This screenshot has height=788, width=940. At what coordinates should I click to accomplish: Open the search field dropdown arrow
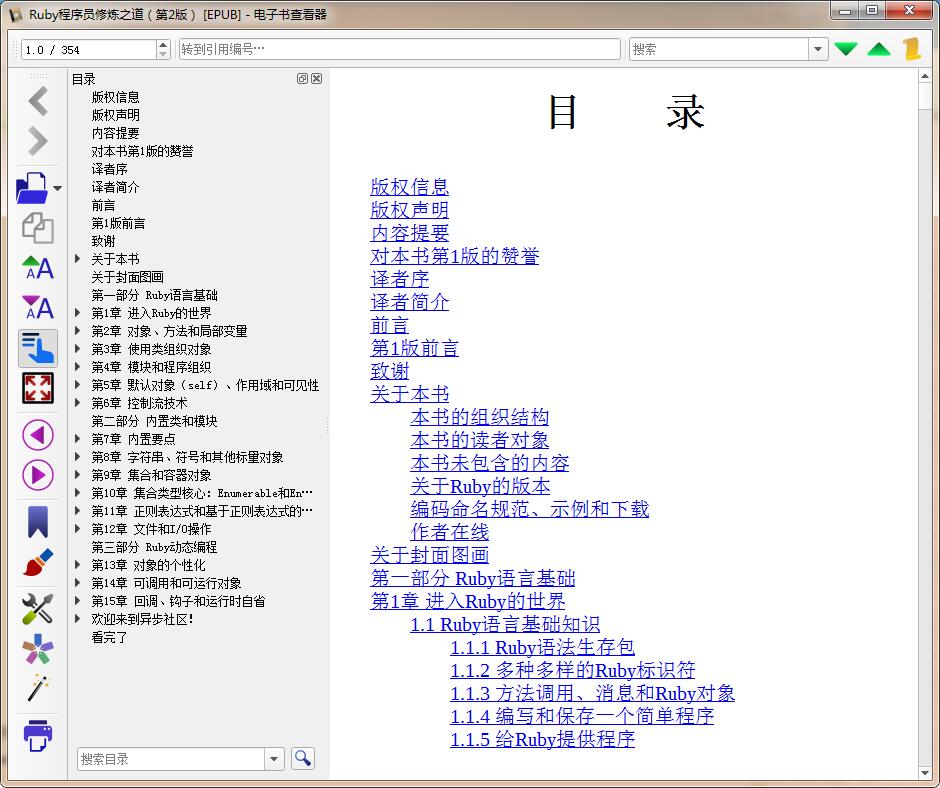818,49
